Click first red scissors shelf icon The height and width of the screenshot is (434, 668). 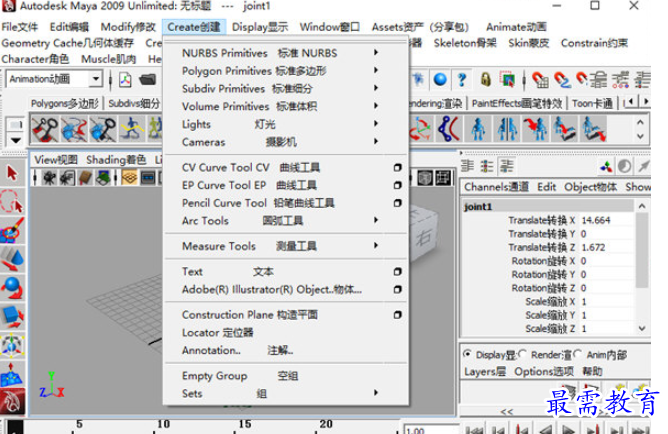pyautogui.click(x=45, y=129)
